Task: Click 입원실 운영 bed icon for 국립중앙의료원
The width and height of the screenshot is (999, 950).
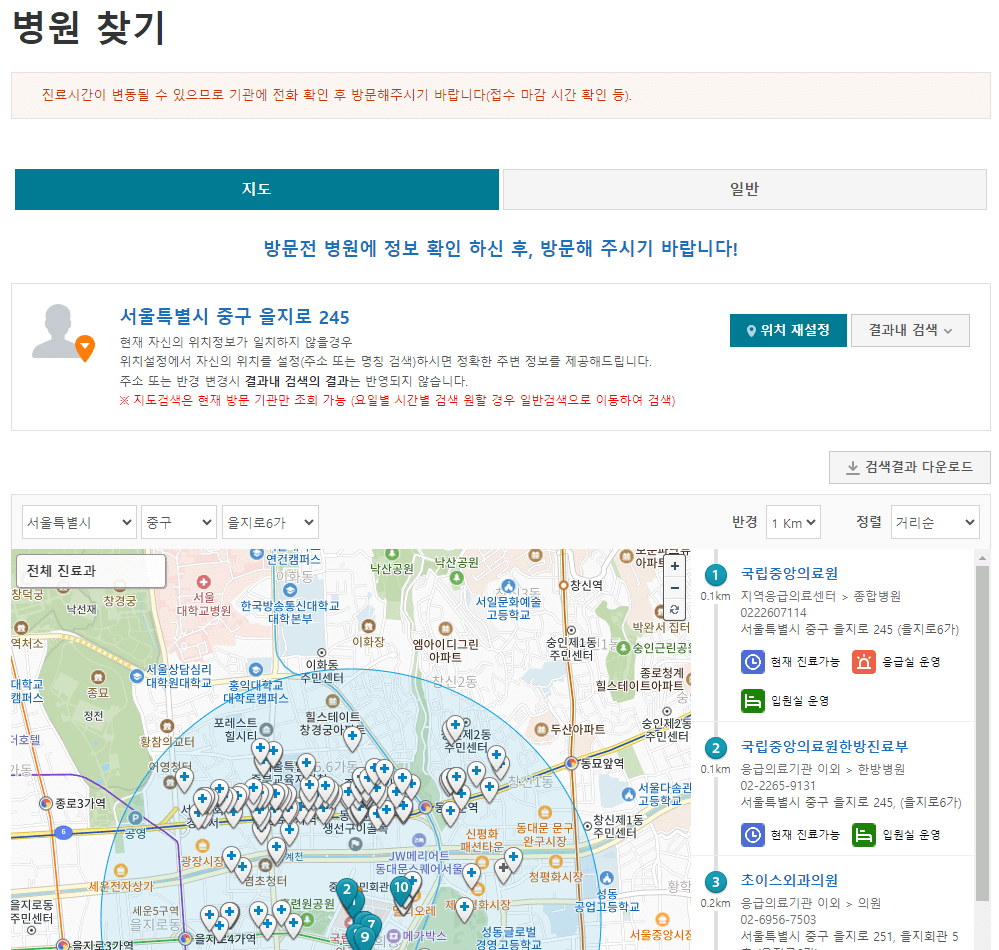Action: coord(752,701)
